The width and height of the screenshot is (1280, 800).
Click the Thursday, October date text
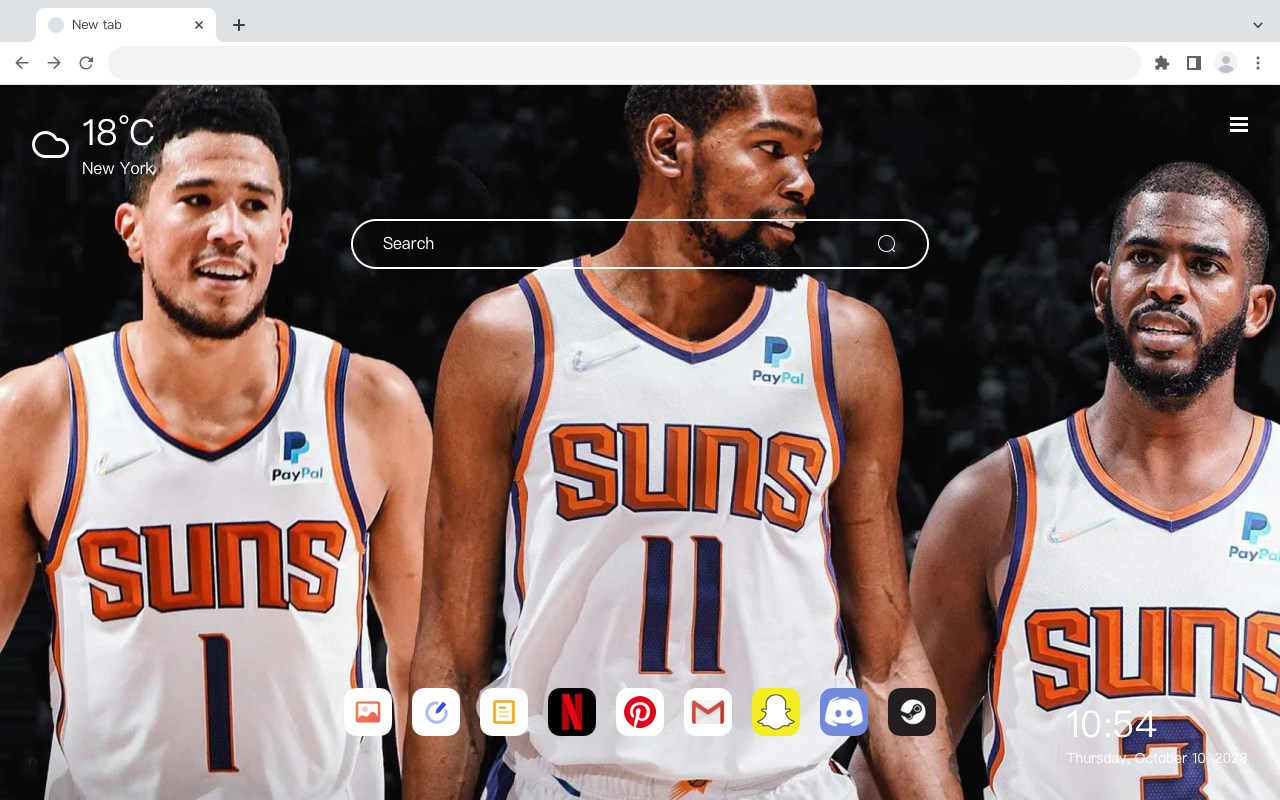[1157, 758]
